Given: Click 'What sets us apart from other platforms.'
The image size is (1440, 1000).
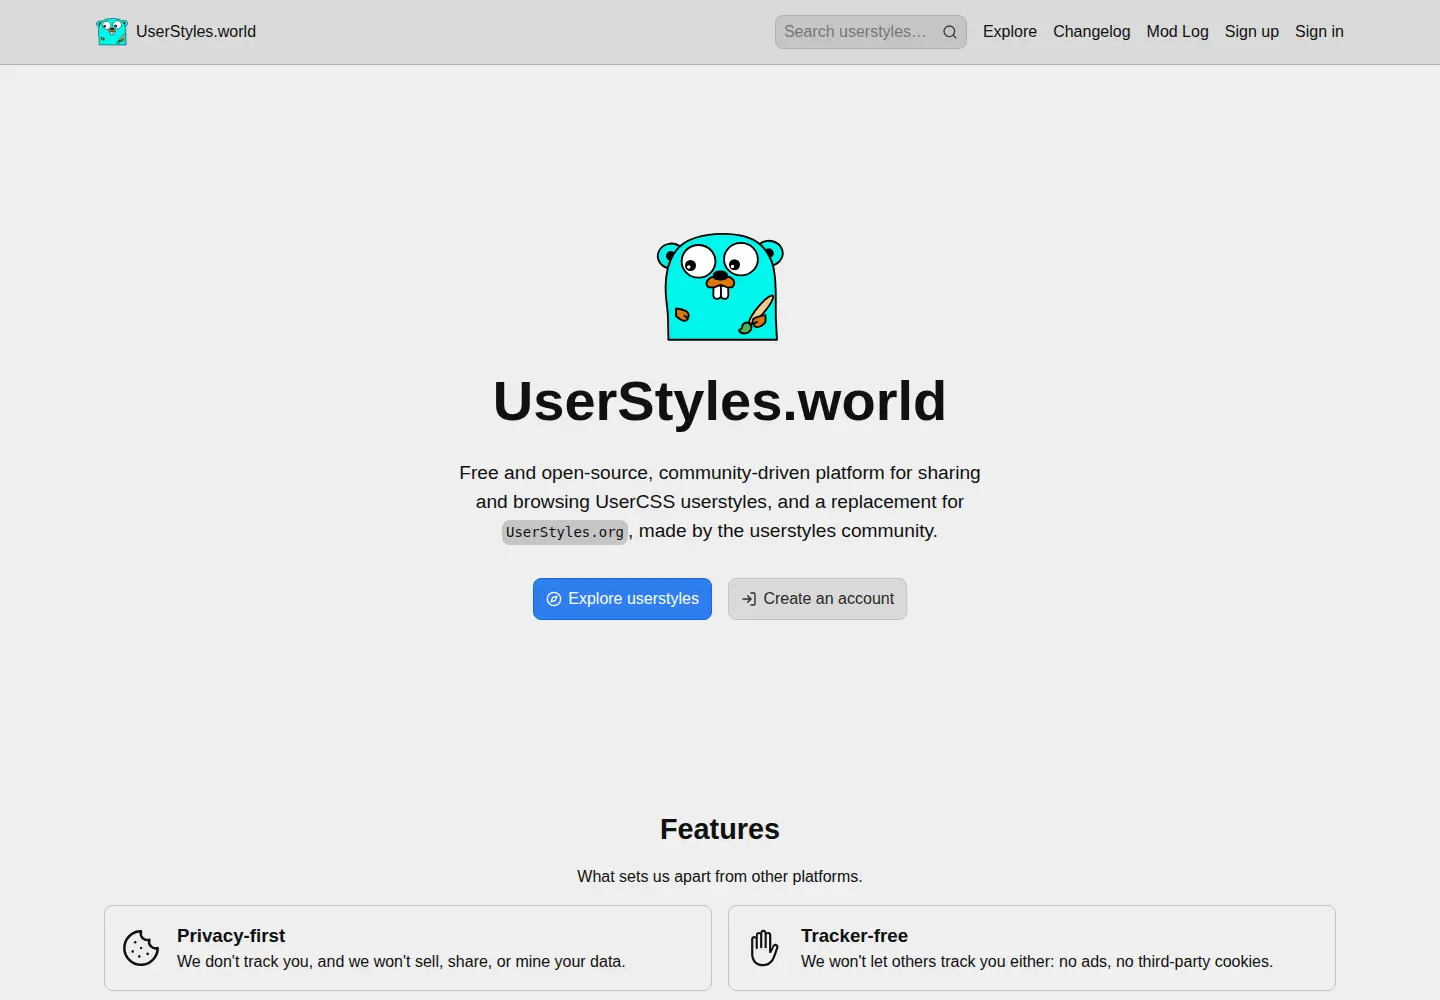Looking at the screenshot, I should pos(720,877).
